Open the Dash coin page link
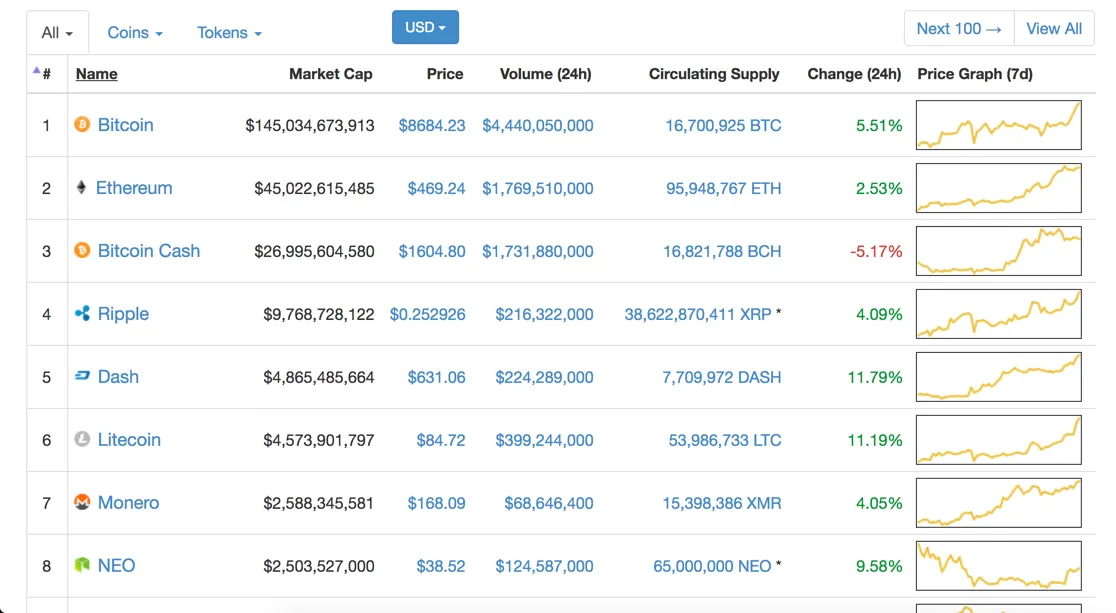The width and height of the screenshot is (1116, 613). 118,377
